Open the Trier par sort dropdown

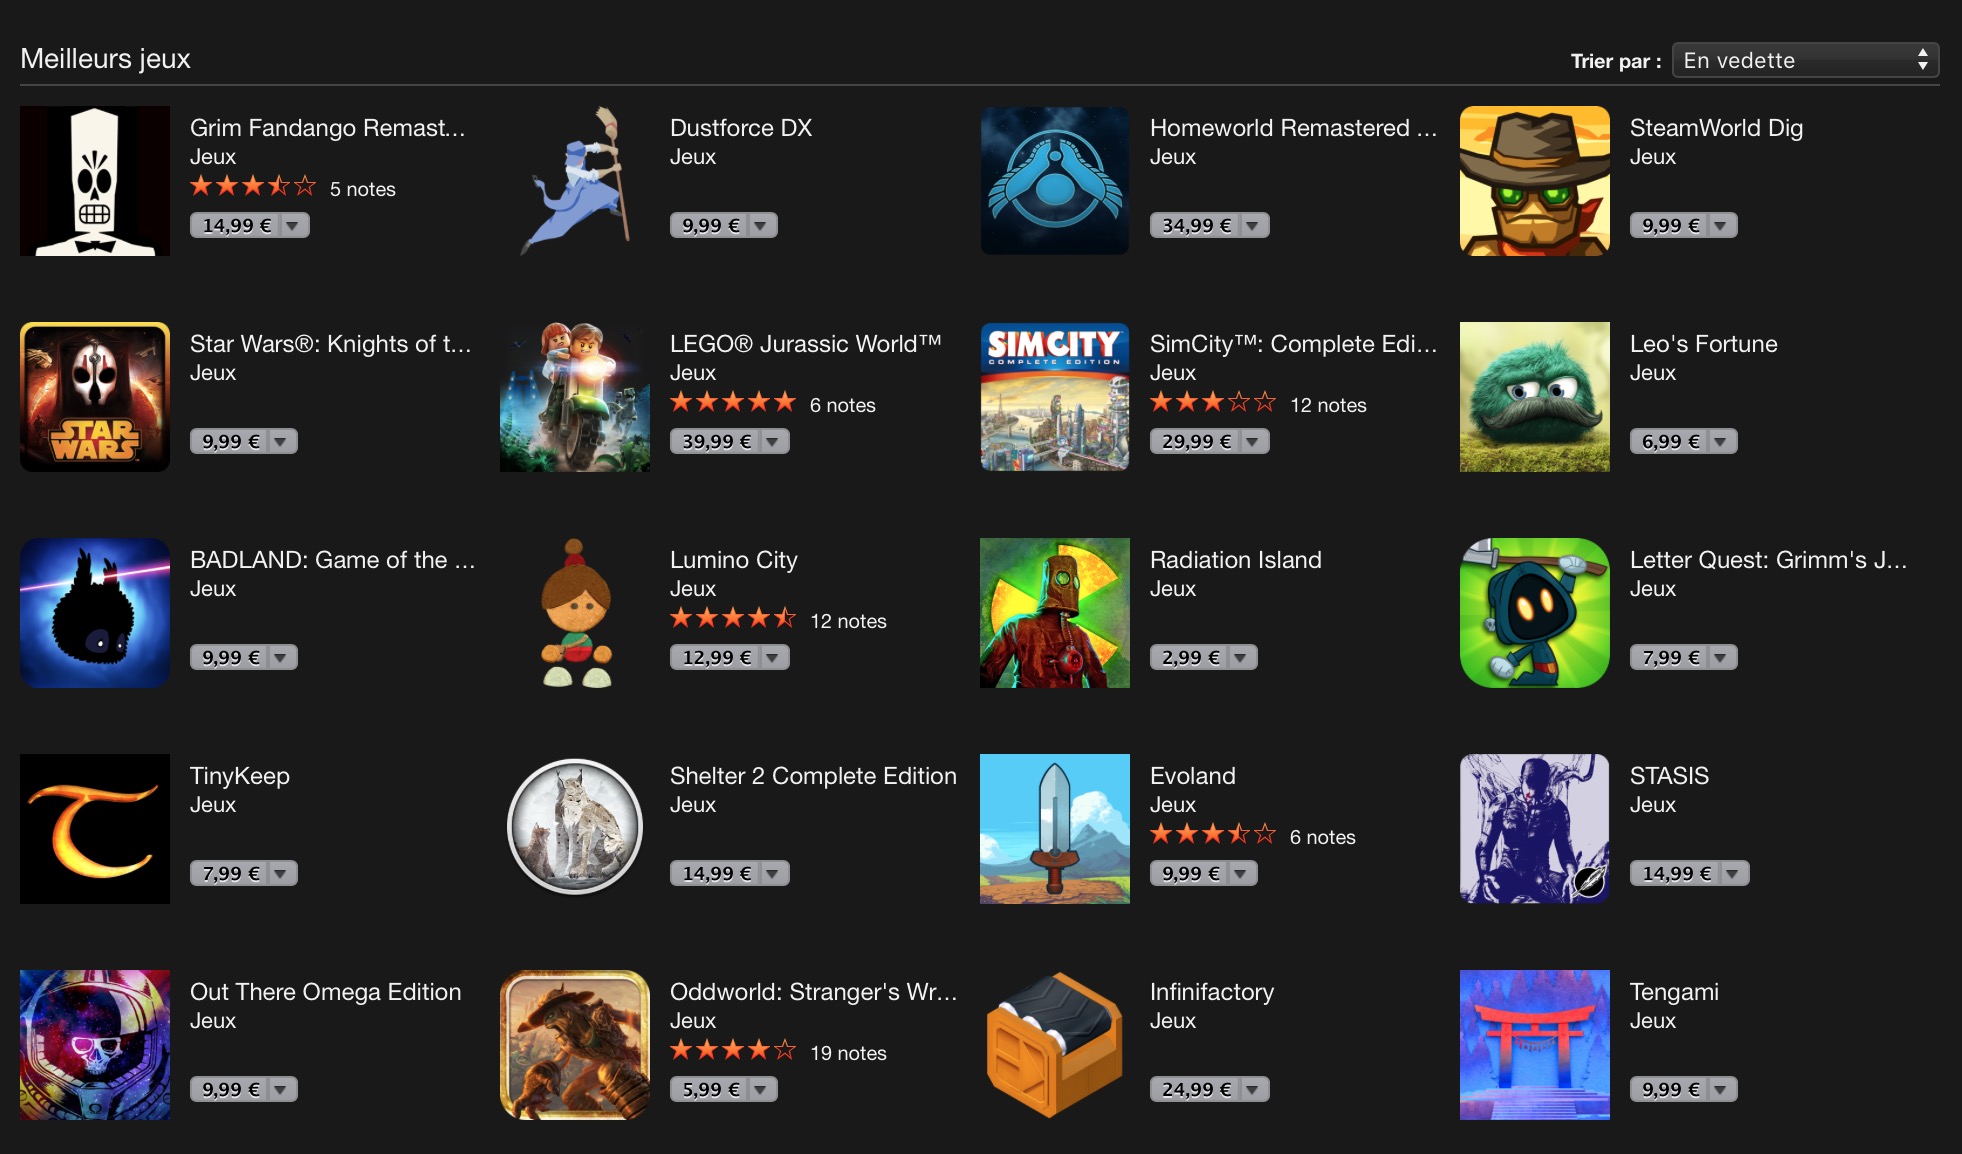pos(1805,60)
